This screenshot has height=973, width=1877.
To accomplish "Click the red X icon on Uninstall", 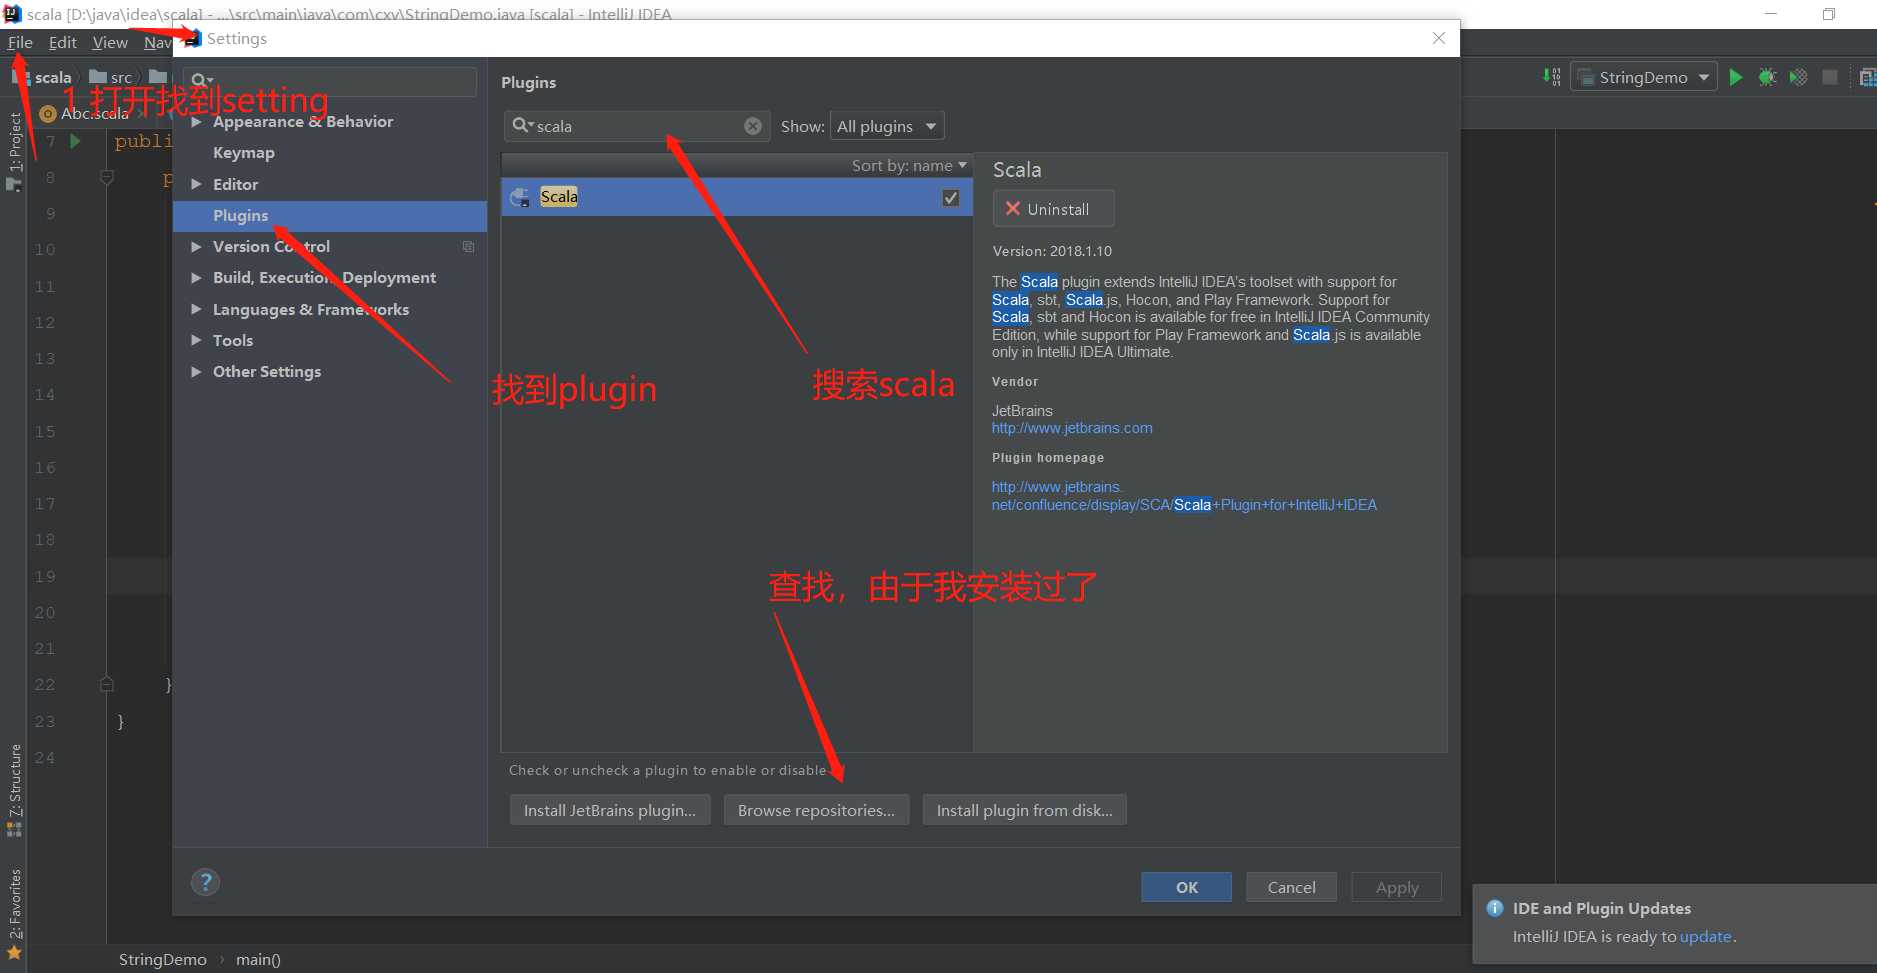I will [1013, 209].
